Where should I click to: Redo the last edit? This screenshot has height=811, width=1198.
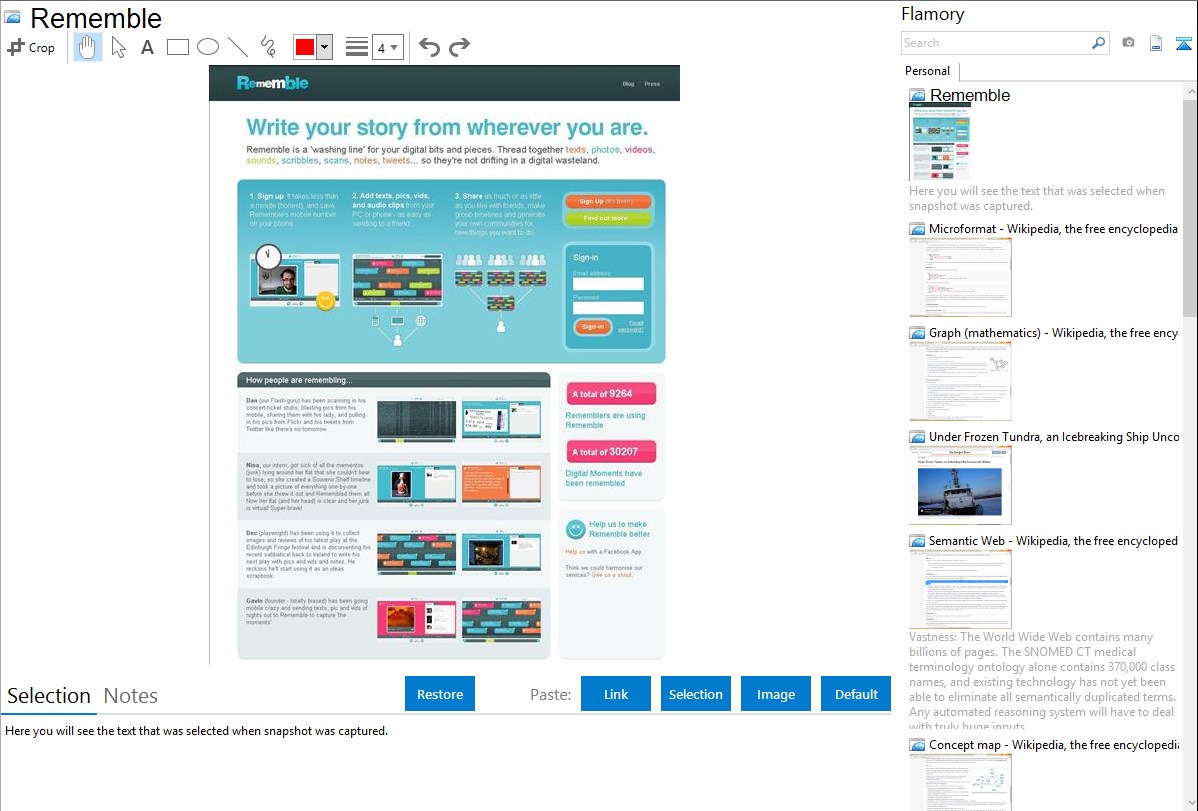(459, 47)
